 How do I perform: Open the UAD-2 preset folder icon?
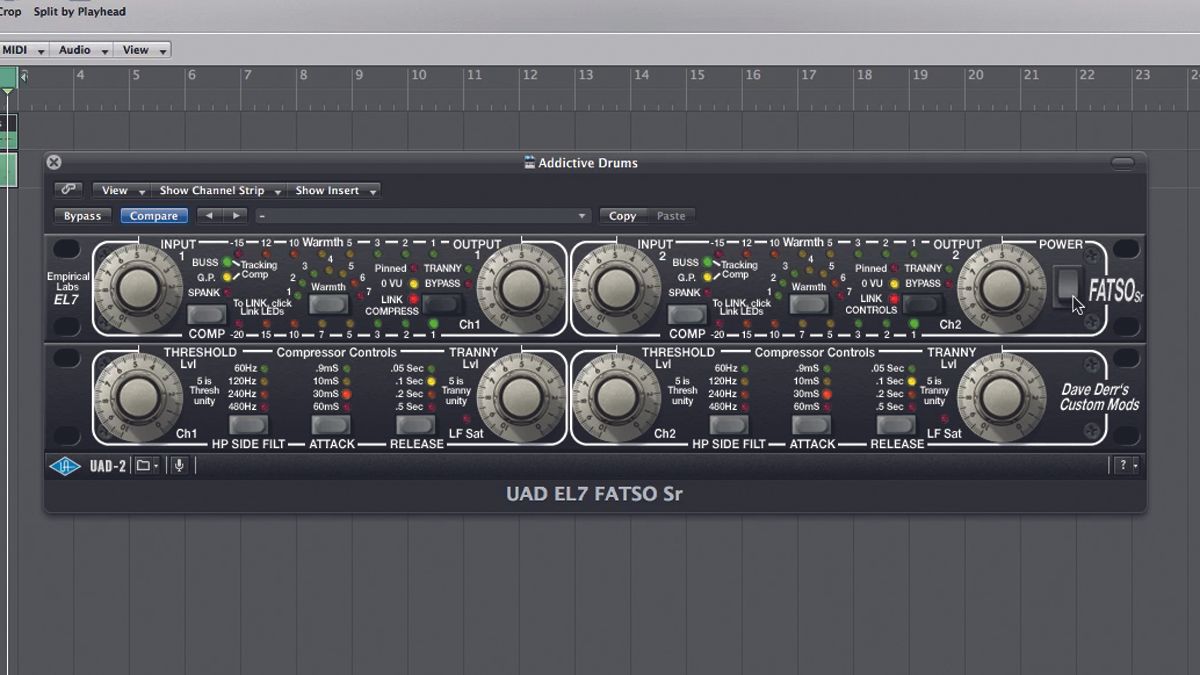(143, 465)
